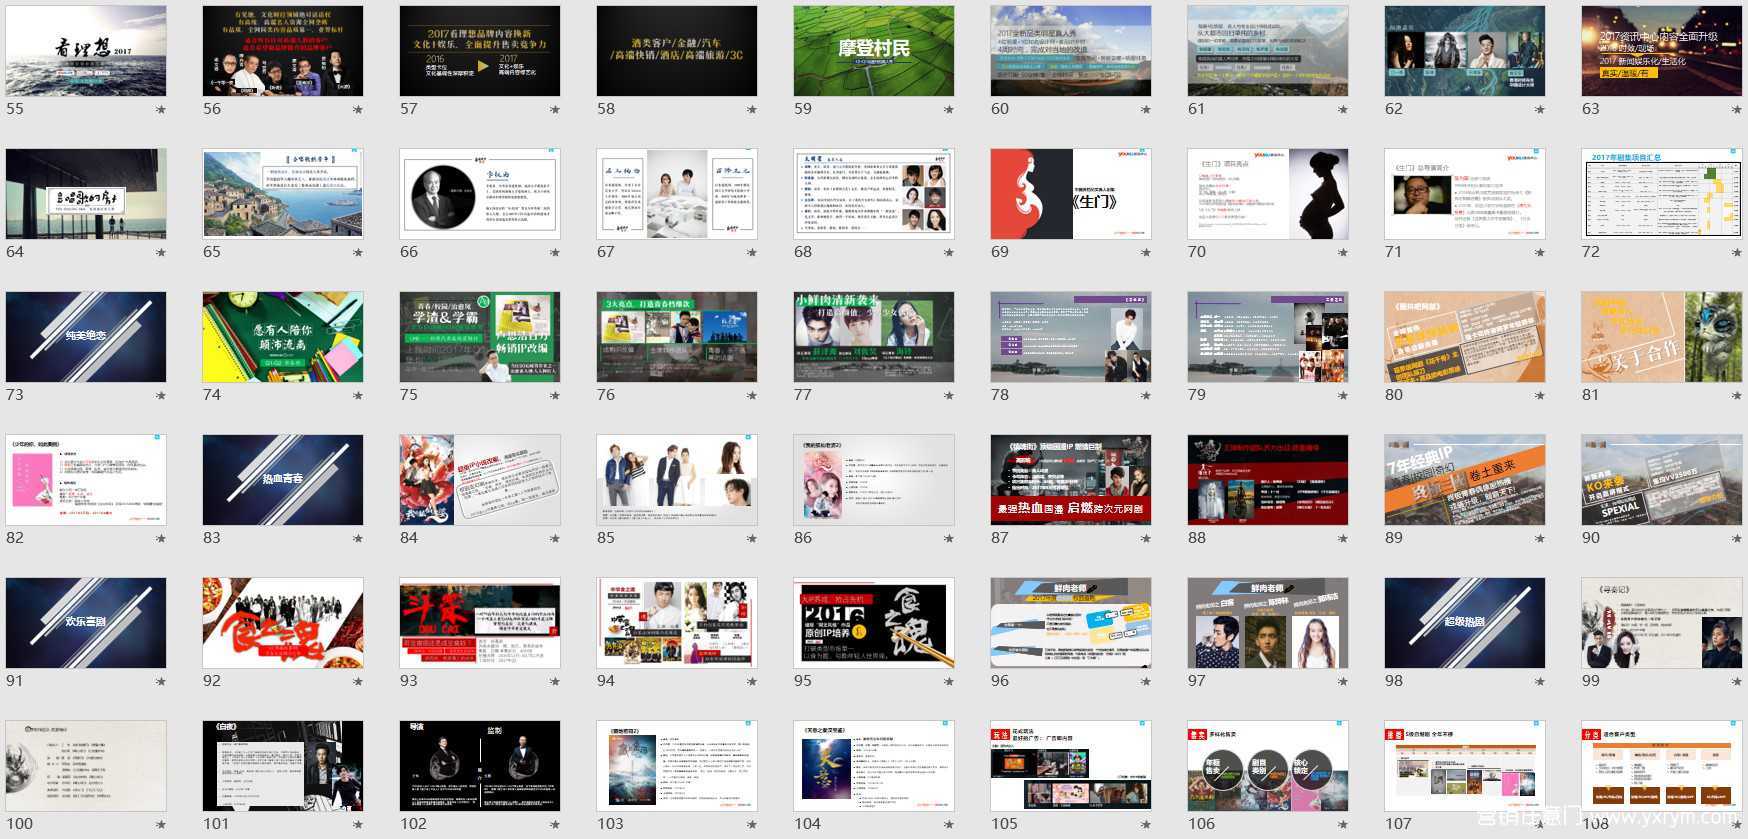This screenshot has width=1748, height=839.
Task: Select slide 62 thumbnail
Action: click(x=1465, y=51)
